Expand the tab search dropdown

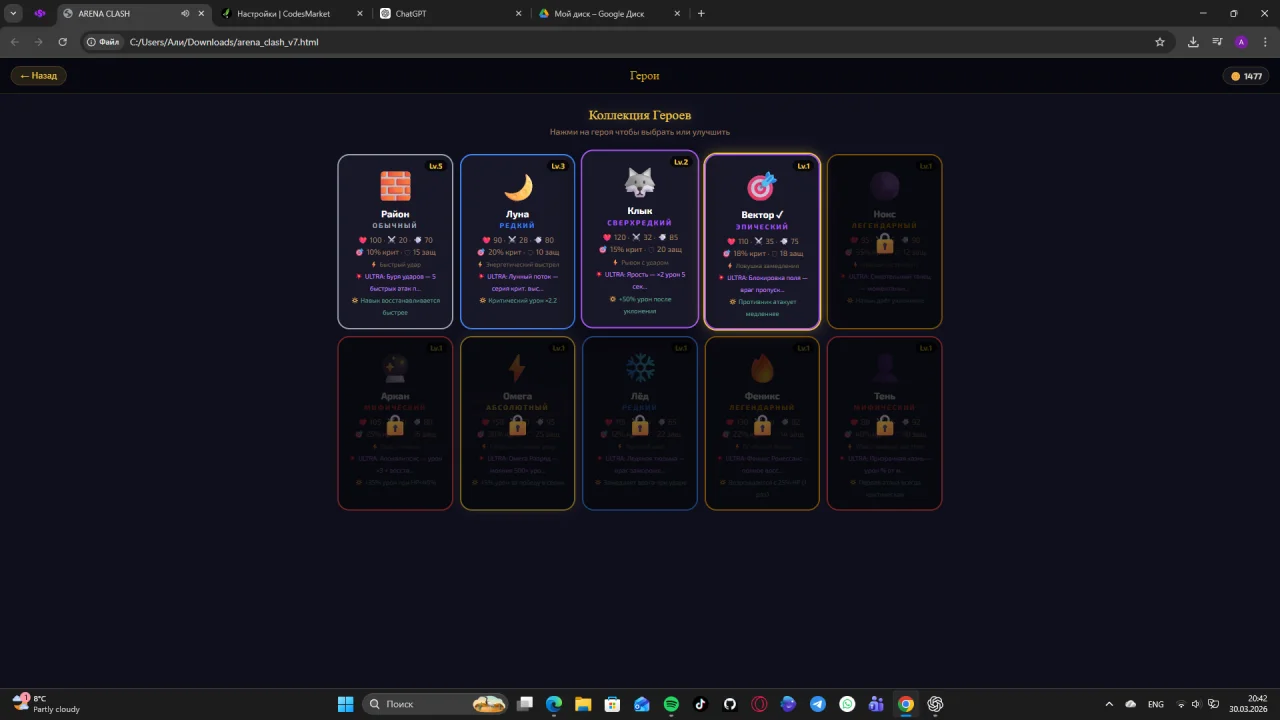point(14,14)
